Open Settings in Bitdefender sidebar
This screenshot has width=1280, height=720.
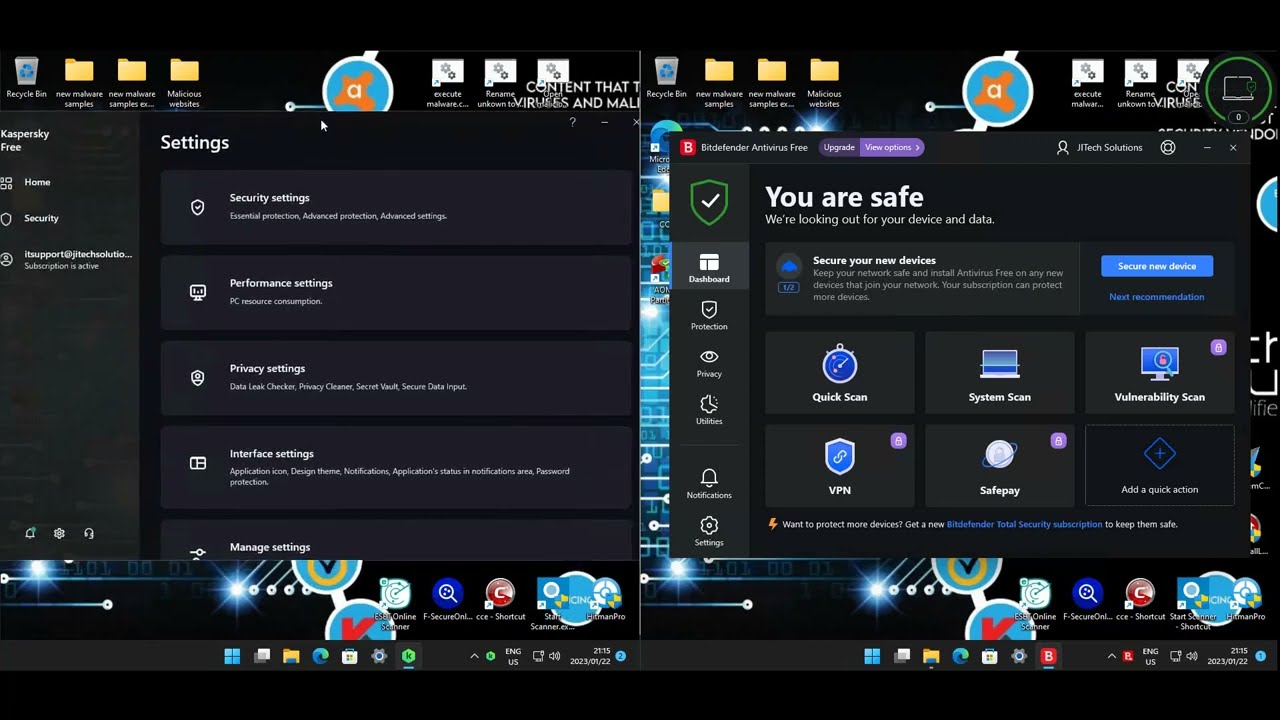tap(709, 531)
